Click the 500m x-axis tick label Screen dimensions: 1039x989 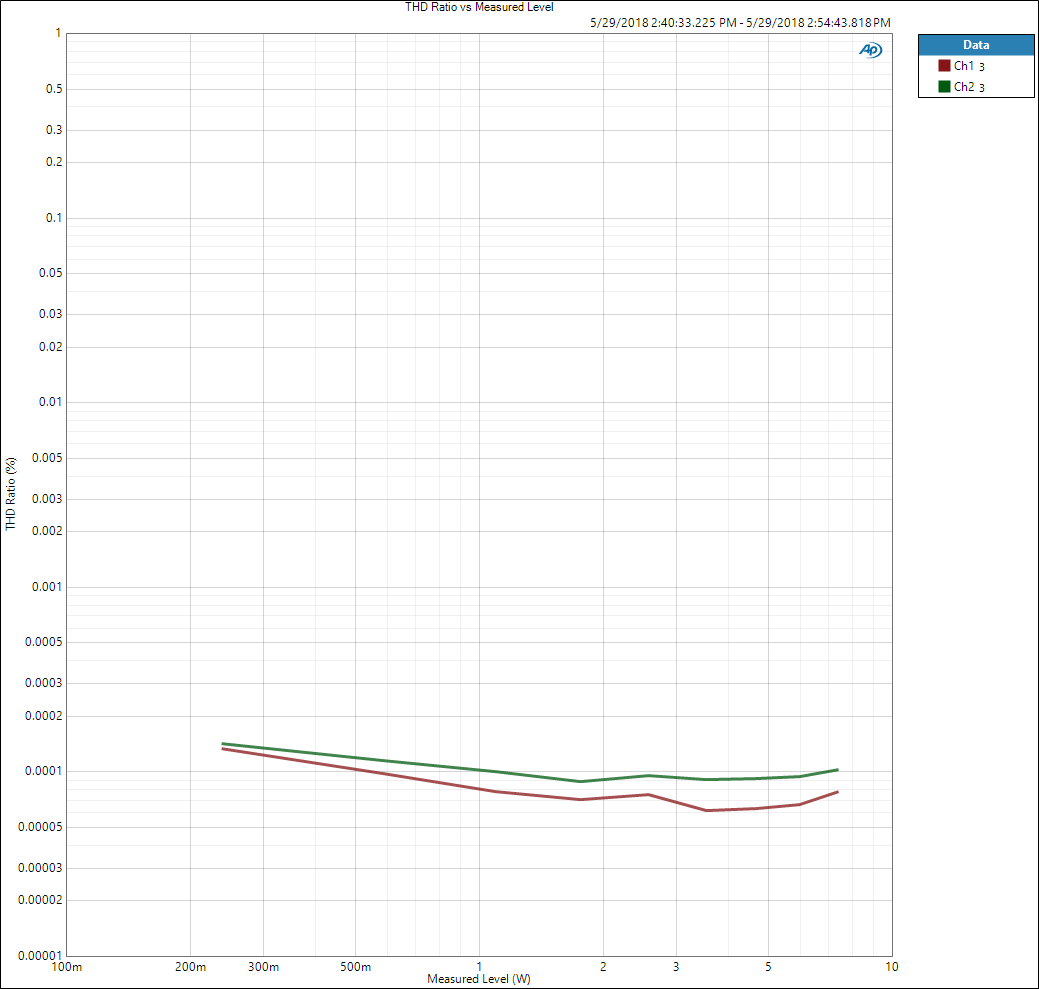pos(355,967)
